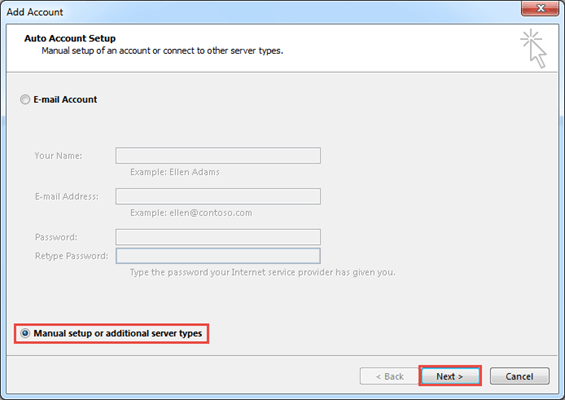Click the Password input field
Image resolution: width=565 pixels, height=400 pixels.
click(218, 237)
